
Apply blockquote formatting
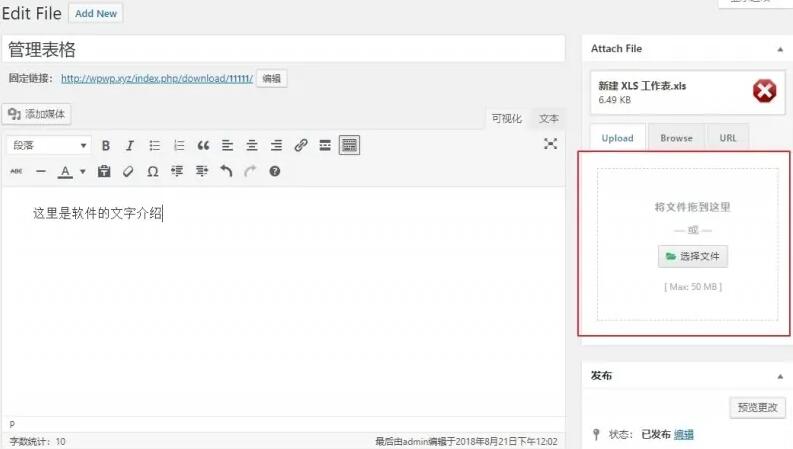point(203,146)
